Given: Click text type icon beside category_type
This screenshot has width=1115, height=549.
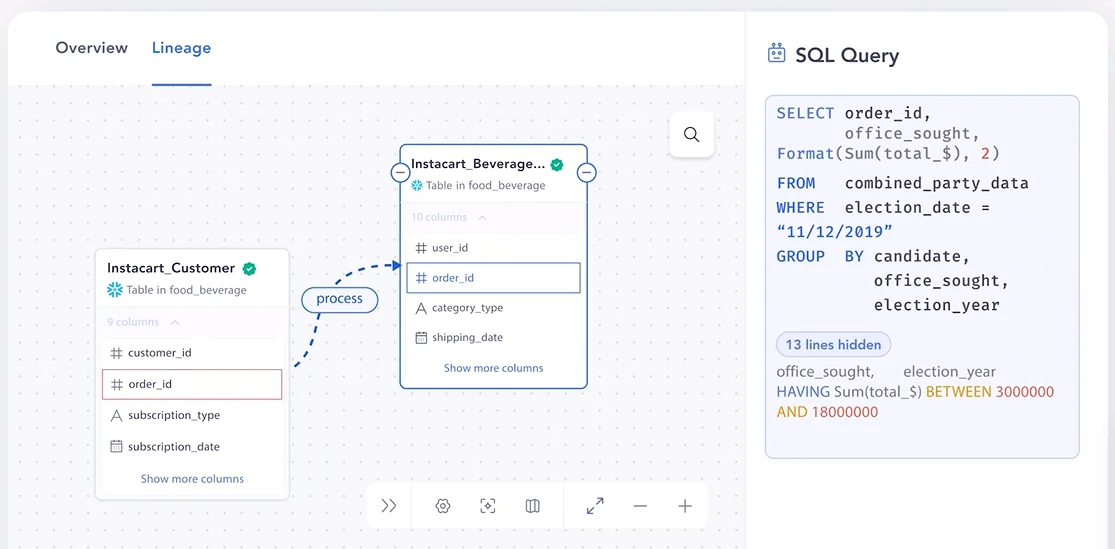Looking at the screenshot, I should (421, 308).
